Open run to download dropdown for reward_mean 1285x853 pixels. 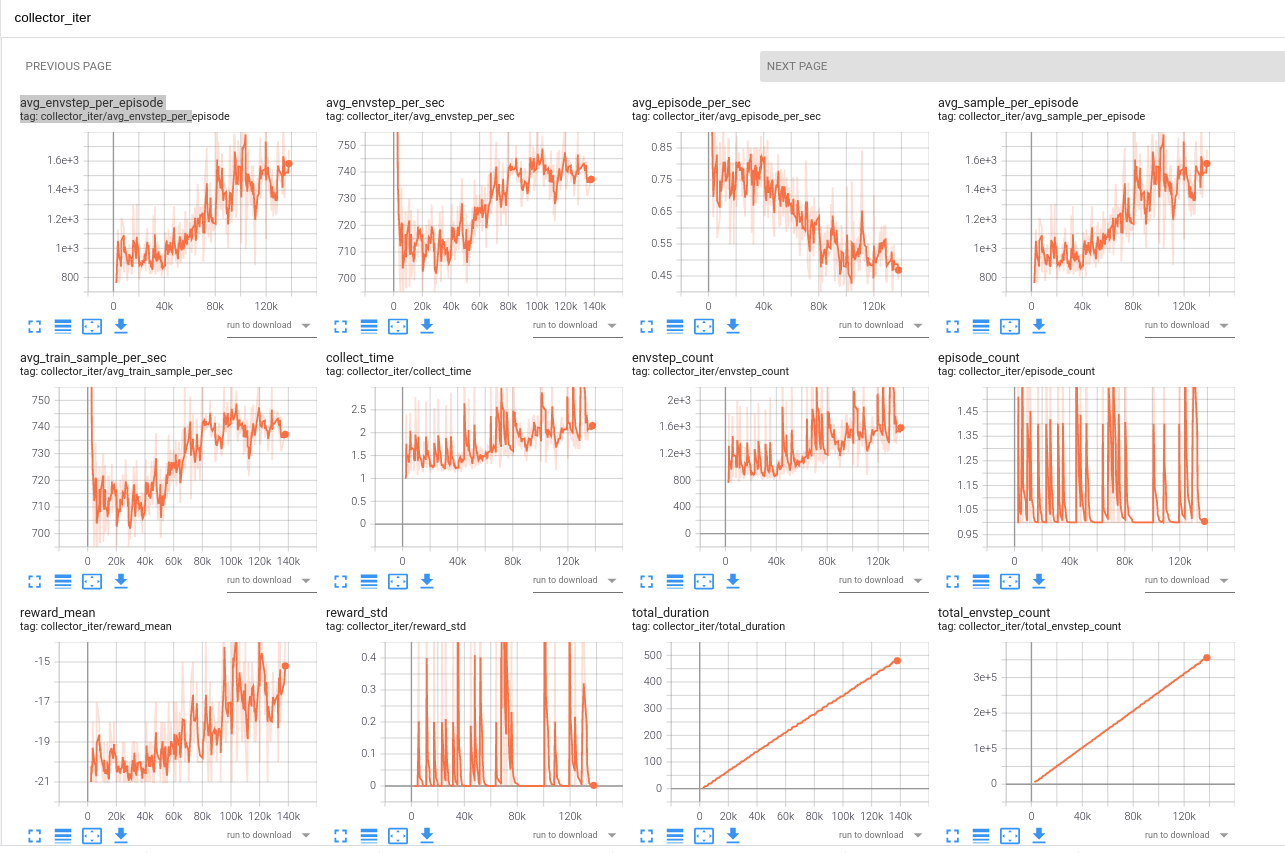point(270,835)
